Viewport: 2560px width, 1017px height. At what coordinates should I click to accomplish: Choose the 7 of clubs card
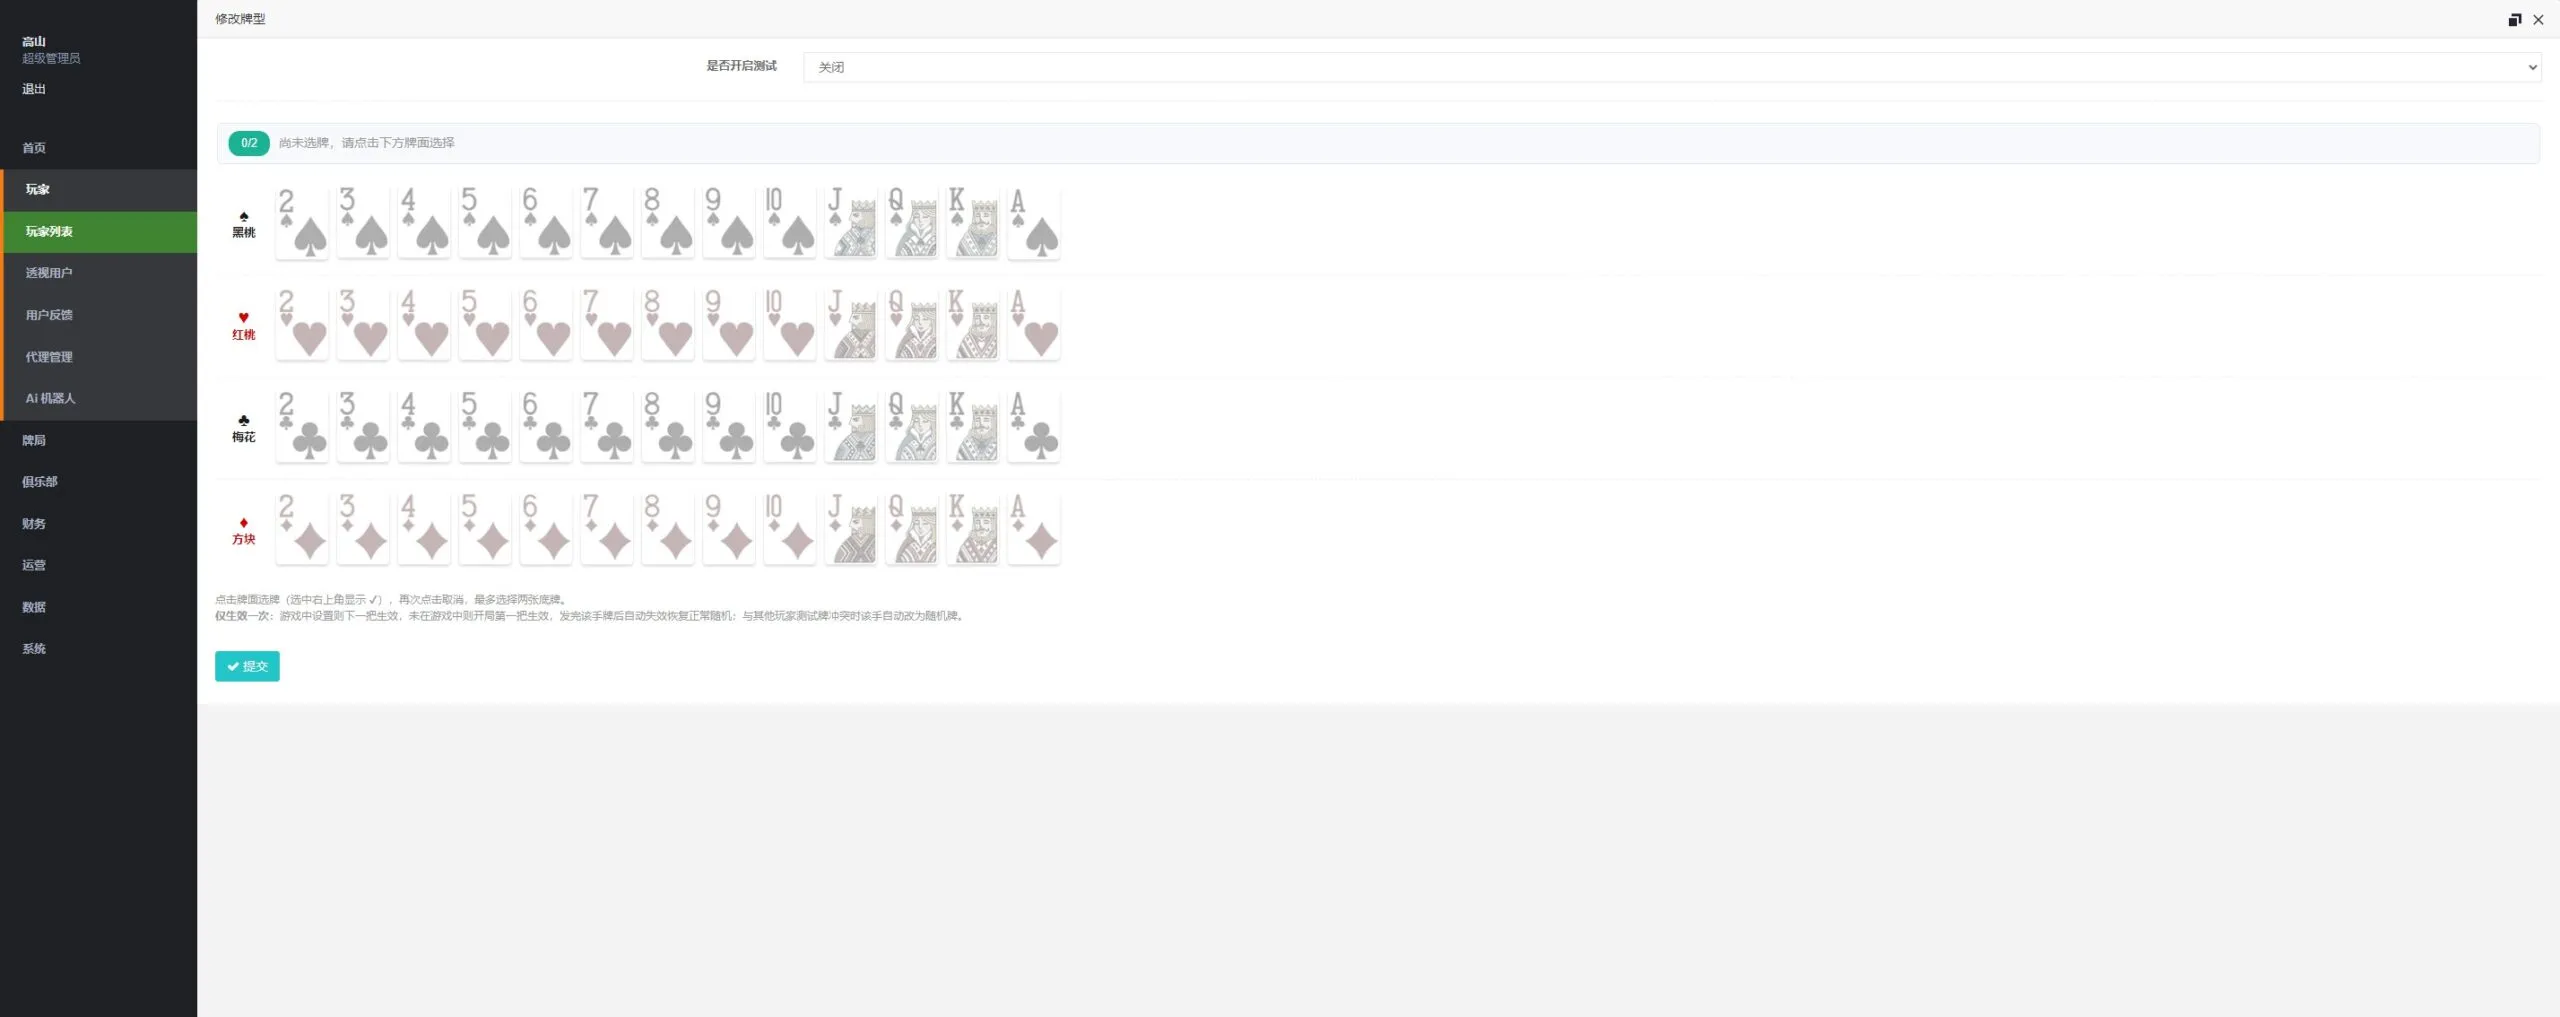click(606, 426)
